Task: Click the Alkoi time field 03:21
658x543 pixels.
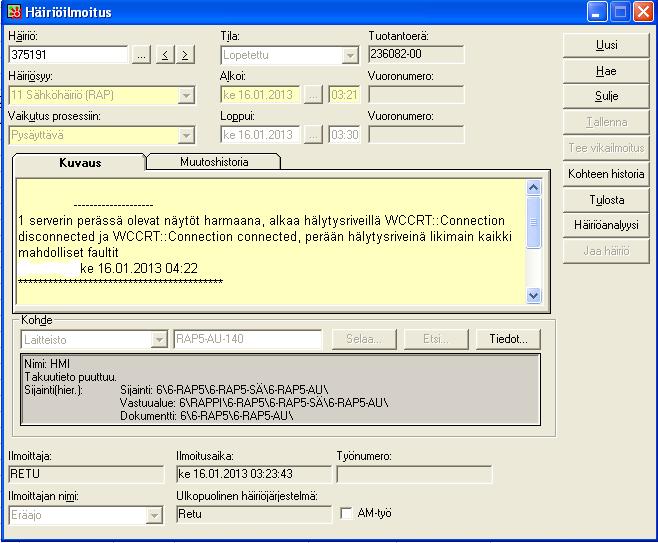Action: (344, 95)
